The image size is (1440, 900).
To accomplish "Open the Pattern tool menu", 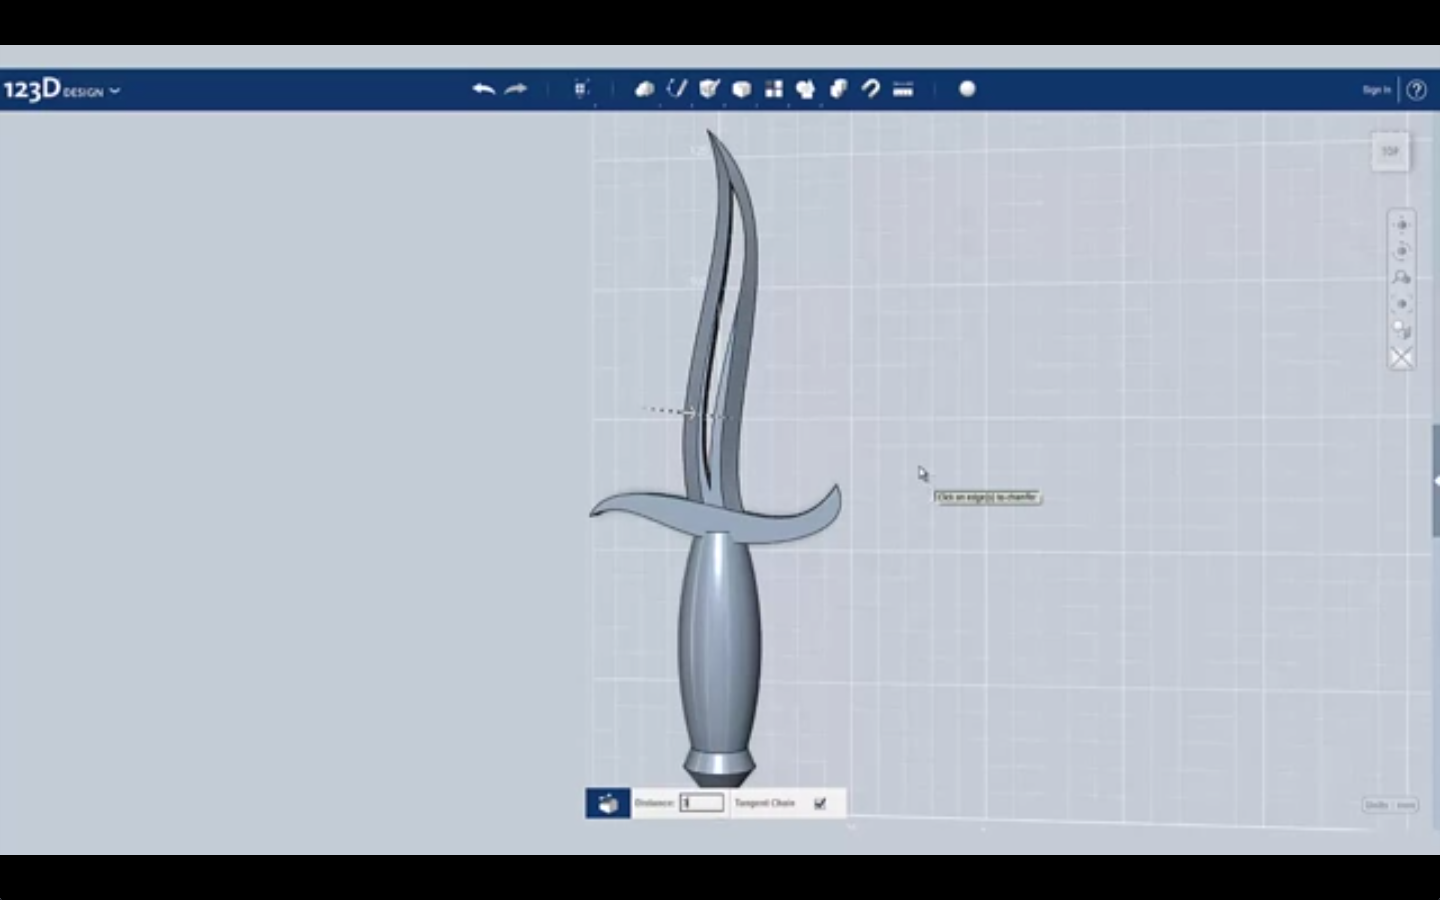I will pyautogui.click(x=773, y=89).
